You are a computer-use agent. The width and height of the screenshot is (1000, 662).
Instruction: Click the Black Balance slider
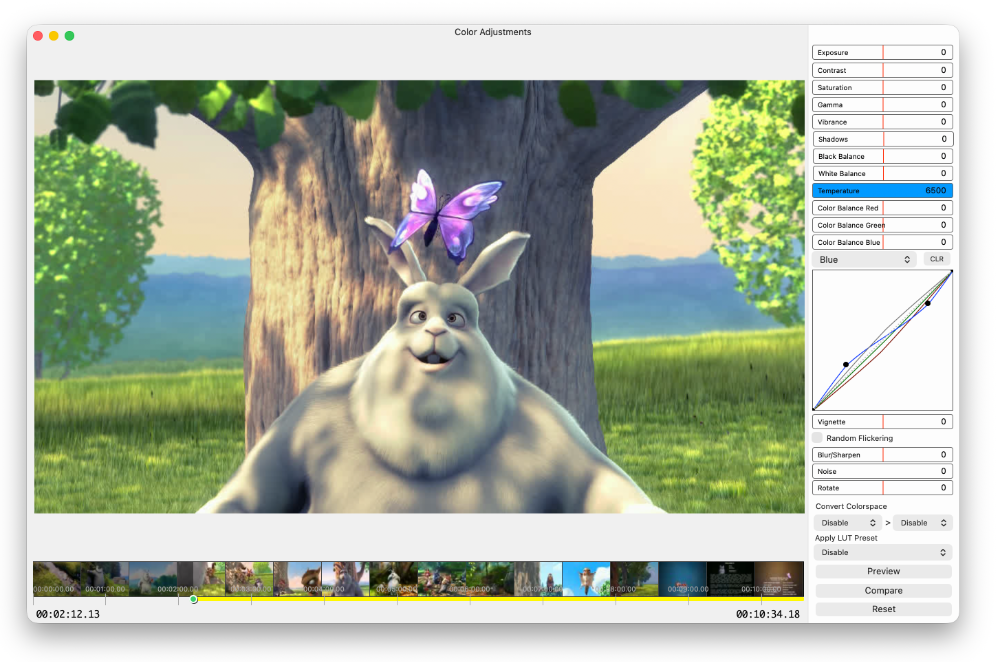coord(882,156)
